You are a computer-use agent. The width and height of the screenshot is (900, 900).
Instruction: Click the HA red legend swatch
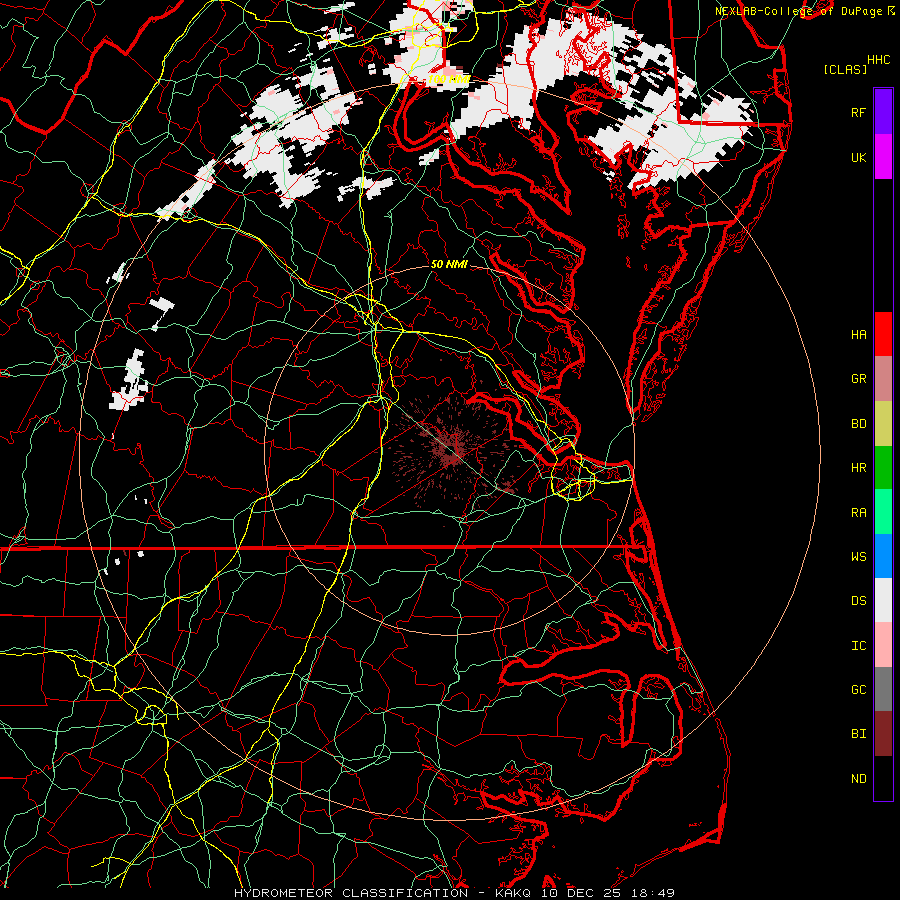(883, 334)
